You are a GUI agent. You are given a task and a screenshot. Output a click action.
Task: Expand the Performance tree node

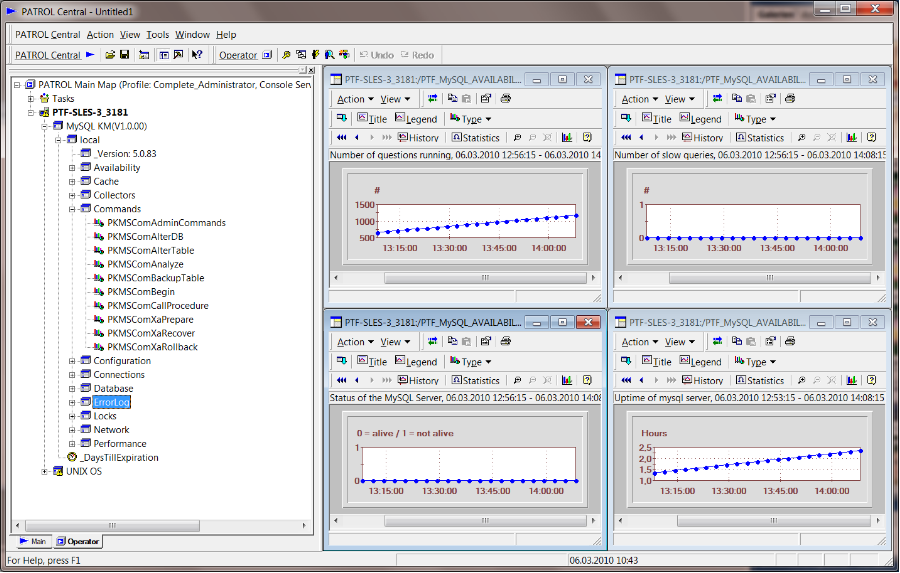pyautogui.click(x=72, y=444)
